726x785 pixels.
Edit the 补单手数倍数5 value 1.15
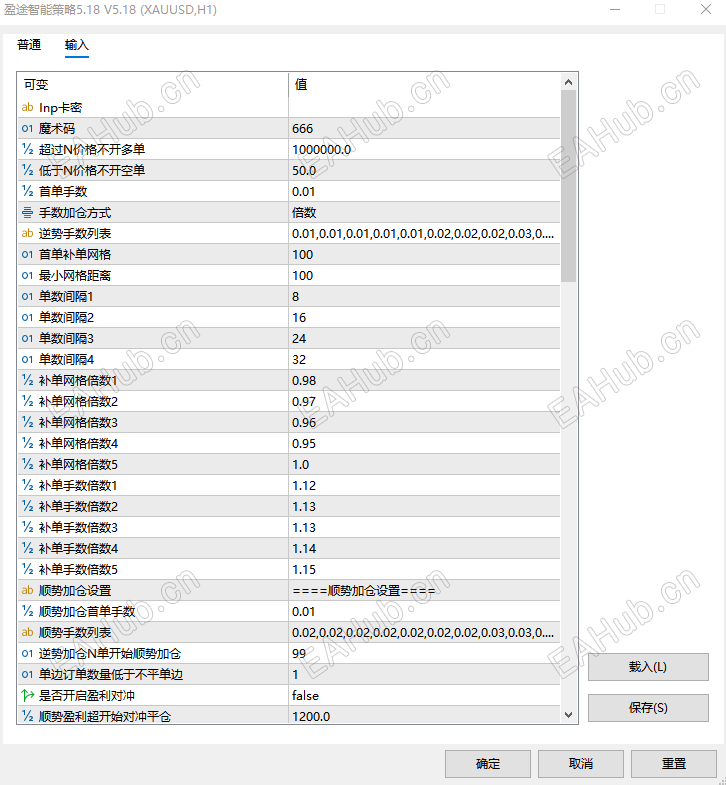[425, 570]
